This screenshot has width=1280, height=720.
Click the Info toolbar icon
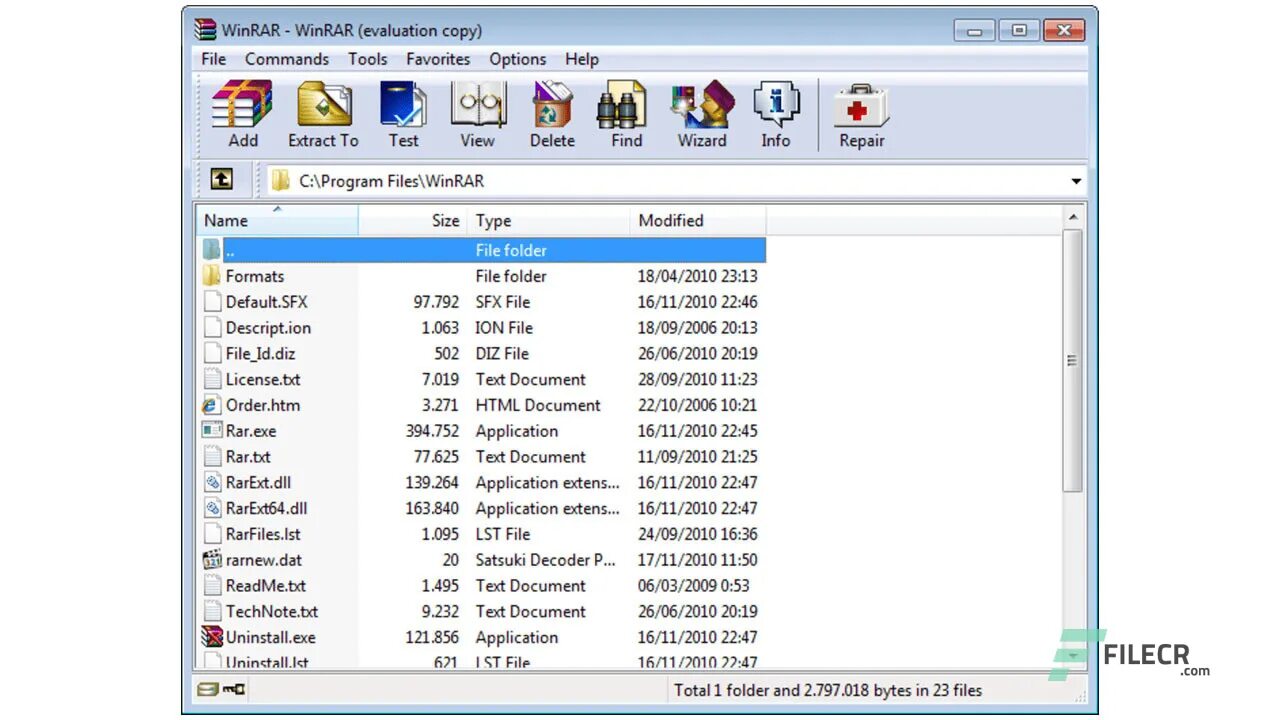776,104
